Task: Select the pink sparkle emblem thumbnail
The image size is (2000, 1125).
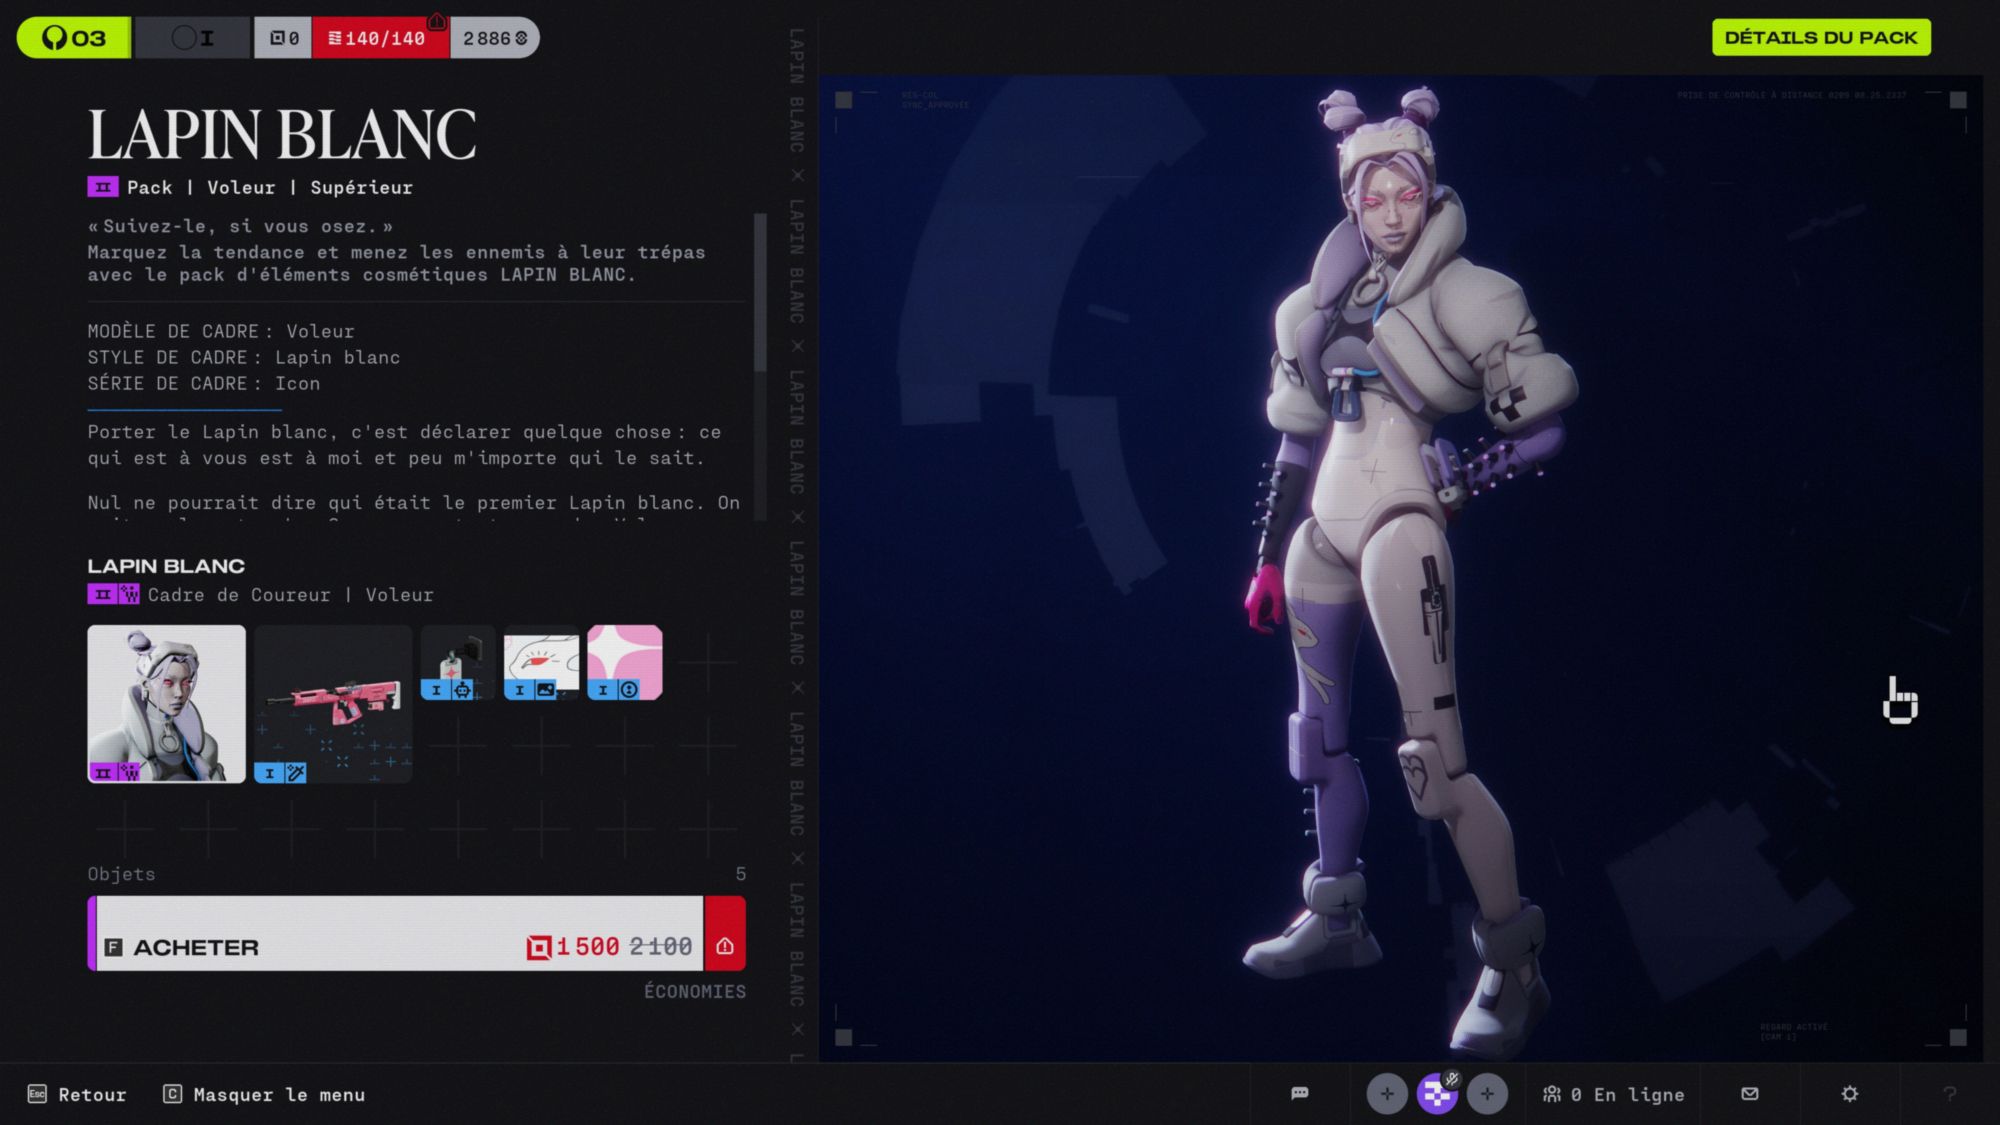Action: pos(624,662)
